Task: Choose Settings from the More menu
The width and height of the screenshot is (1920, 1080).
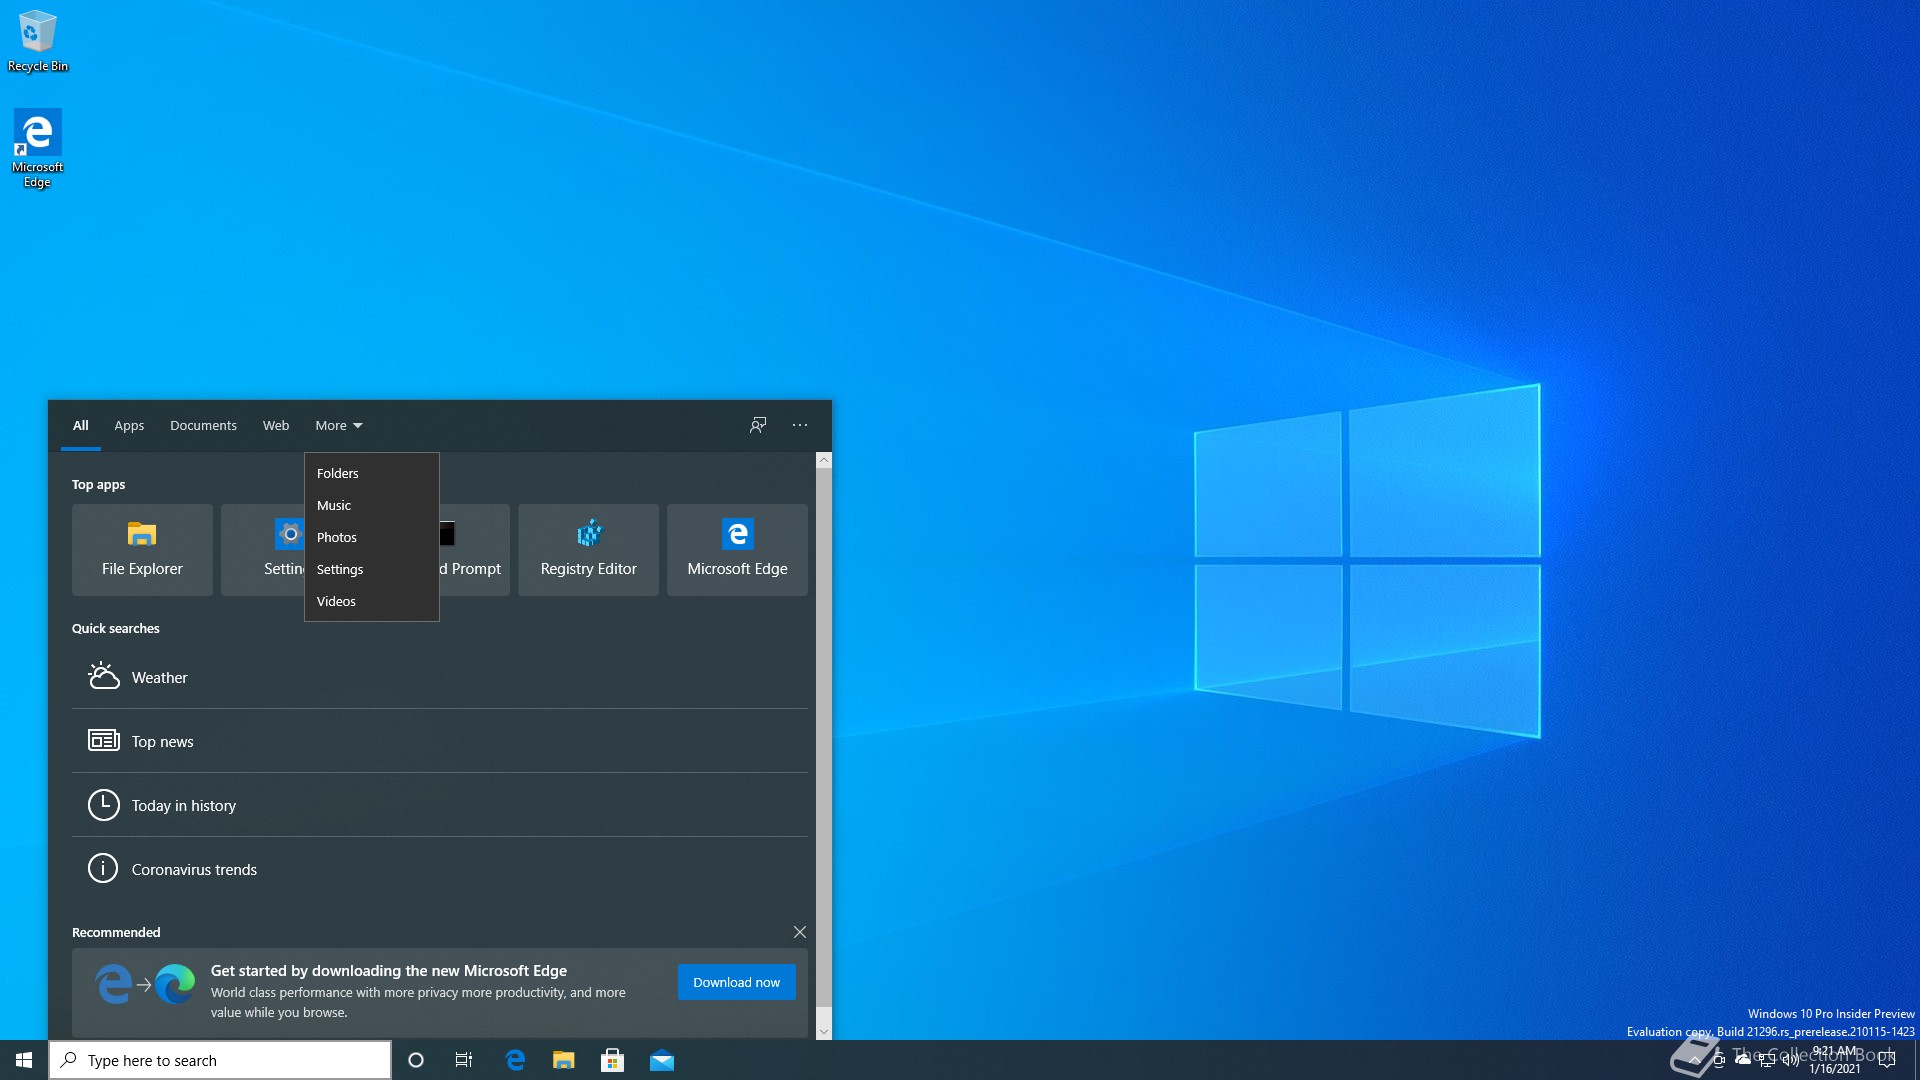Action: [x=372, y=569]
